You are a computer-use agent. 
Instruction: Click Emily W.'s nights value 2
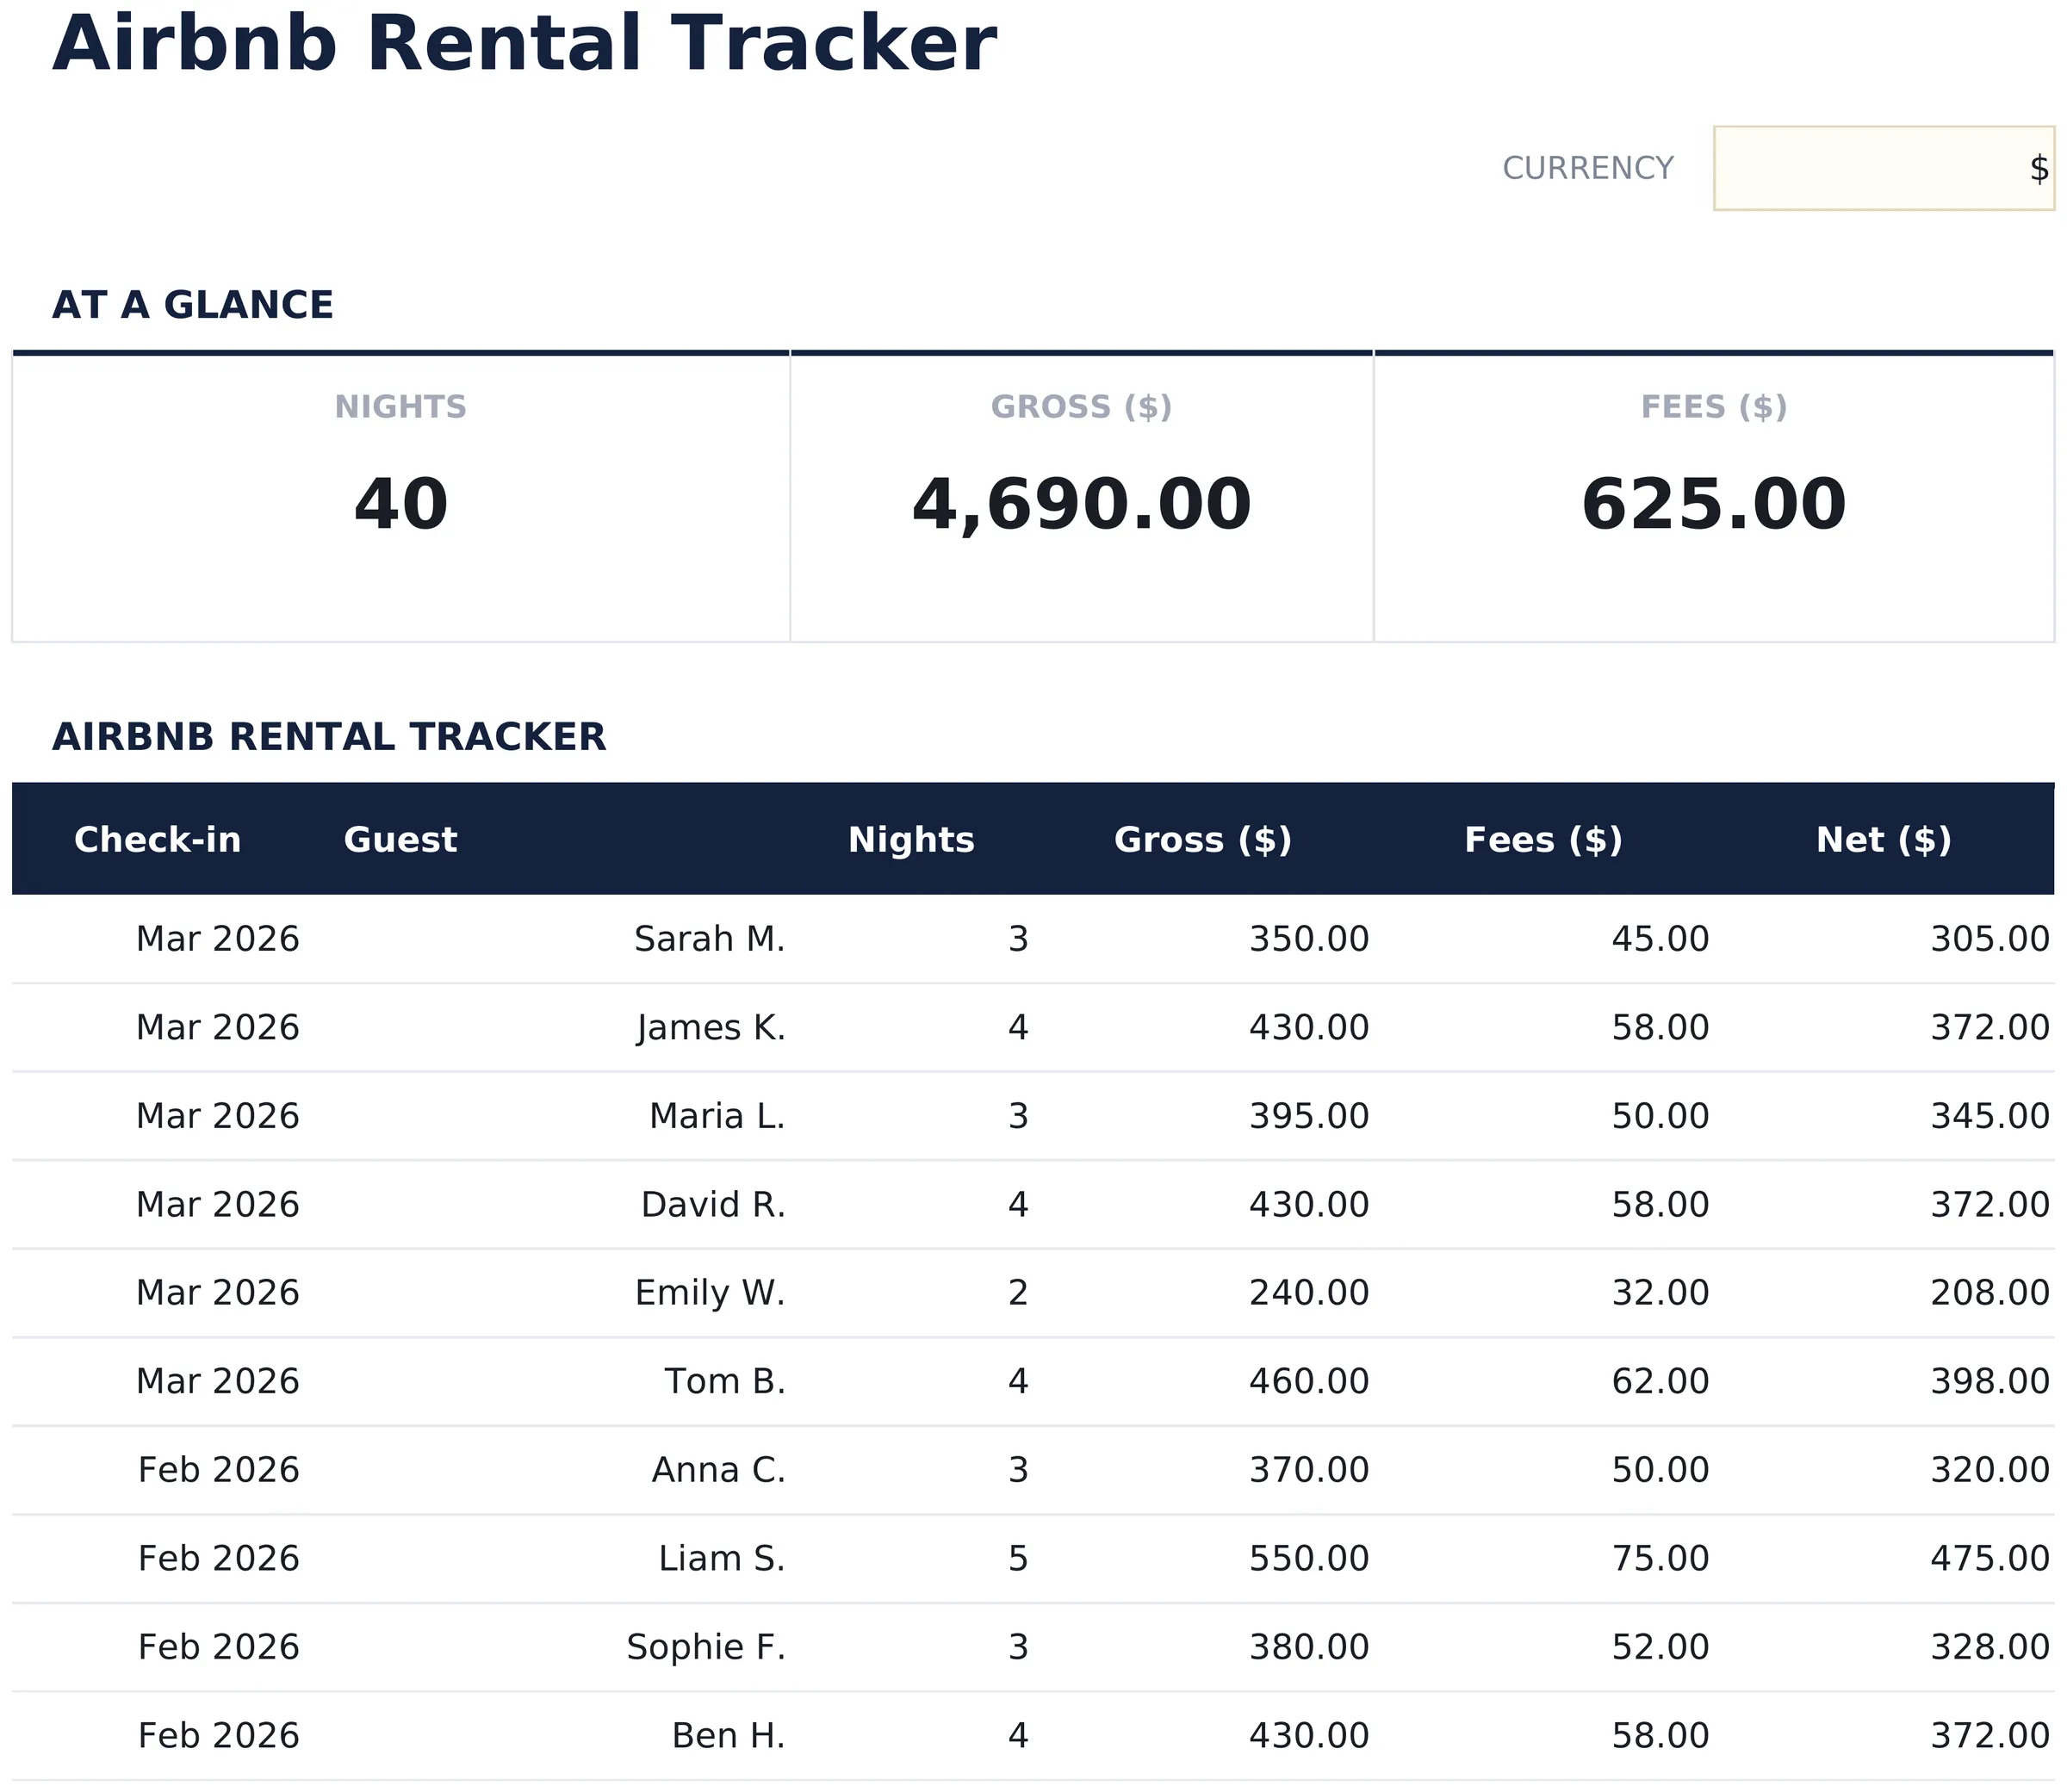coord(1018,1293)
